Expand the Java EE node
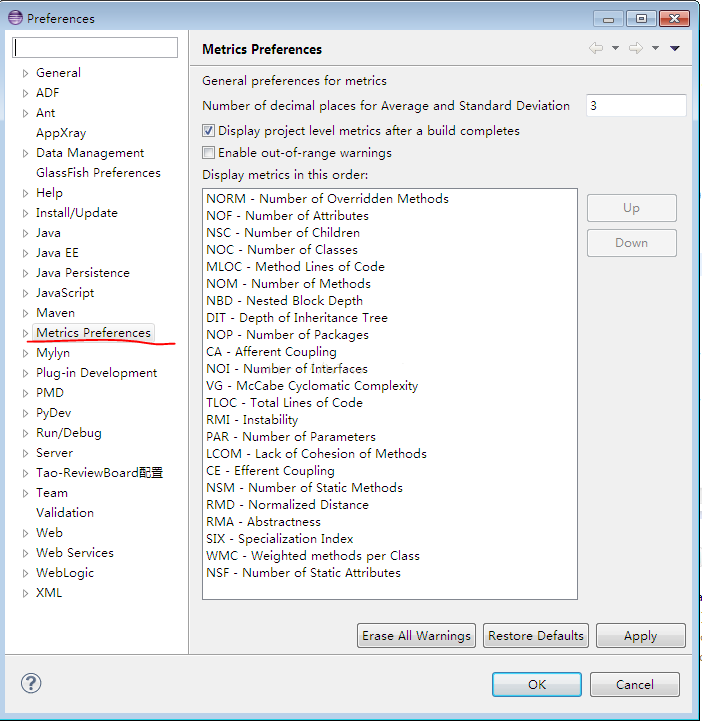 [x=25, y=253]
